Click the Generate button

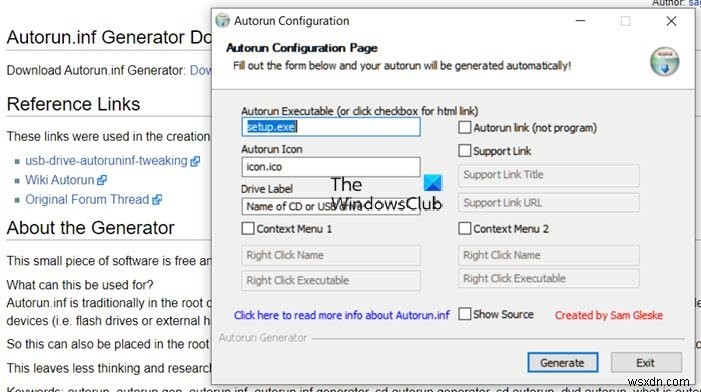(x=562, y=362)
